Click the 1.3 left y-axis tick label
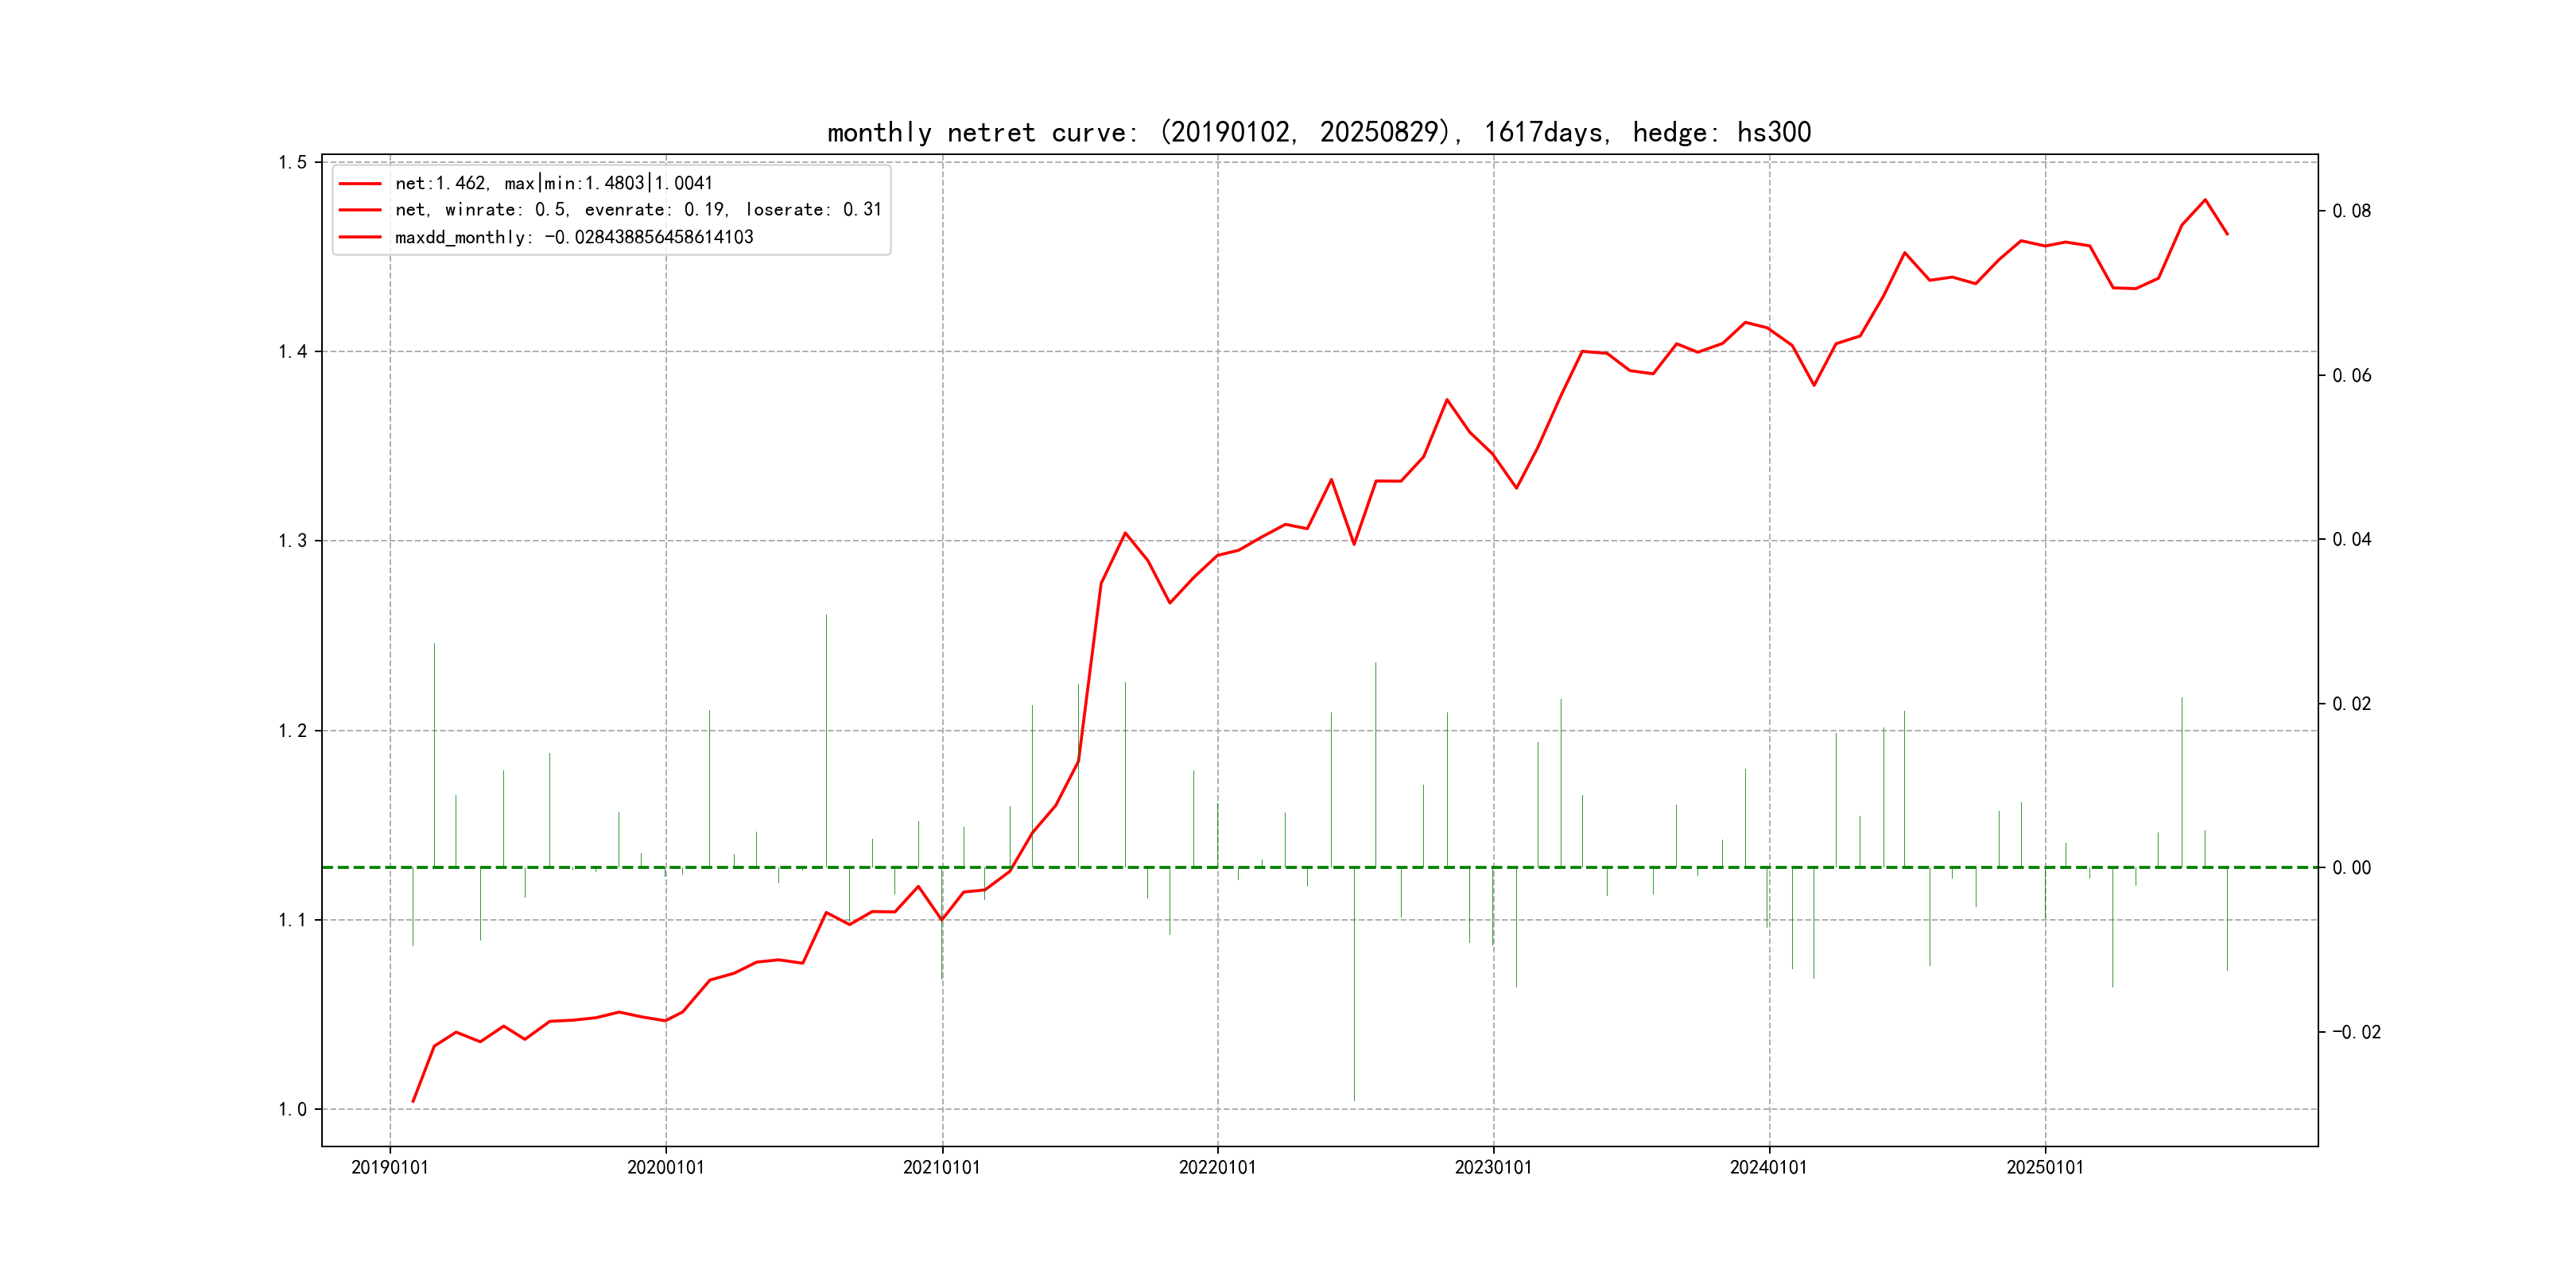Image resolution: width=2576 pixels, height=1288 pixels. 292,541
